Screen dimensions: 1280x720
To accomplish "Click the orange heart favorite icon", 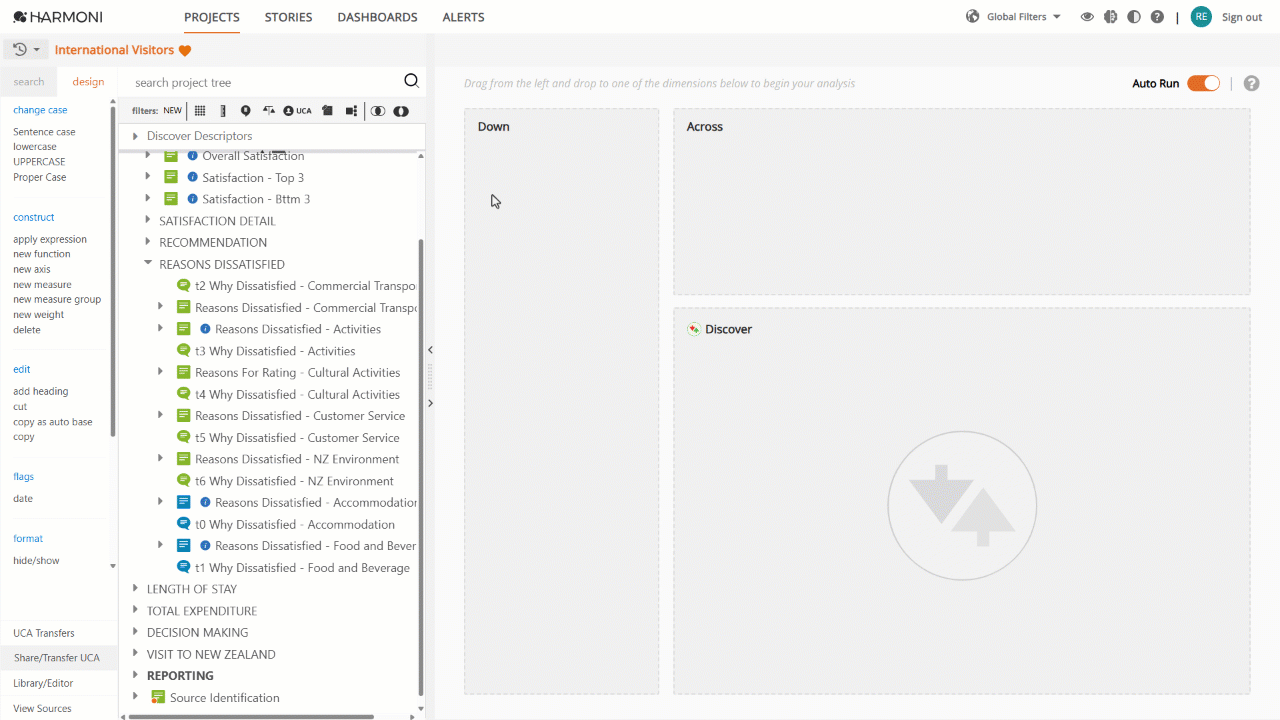I will tap(185, 50).
